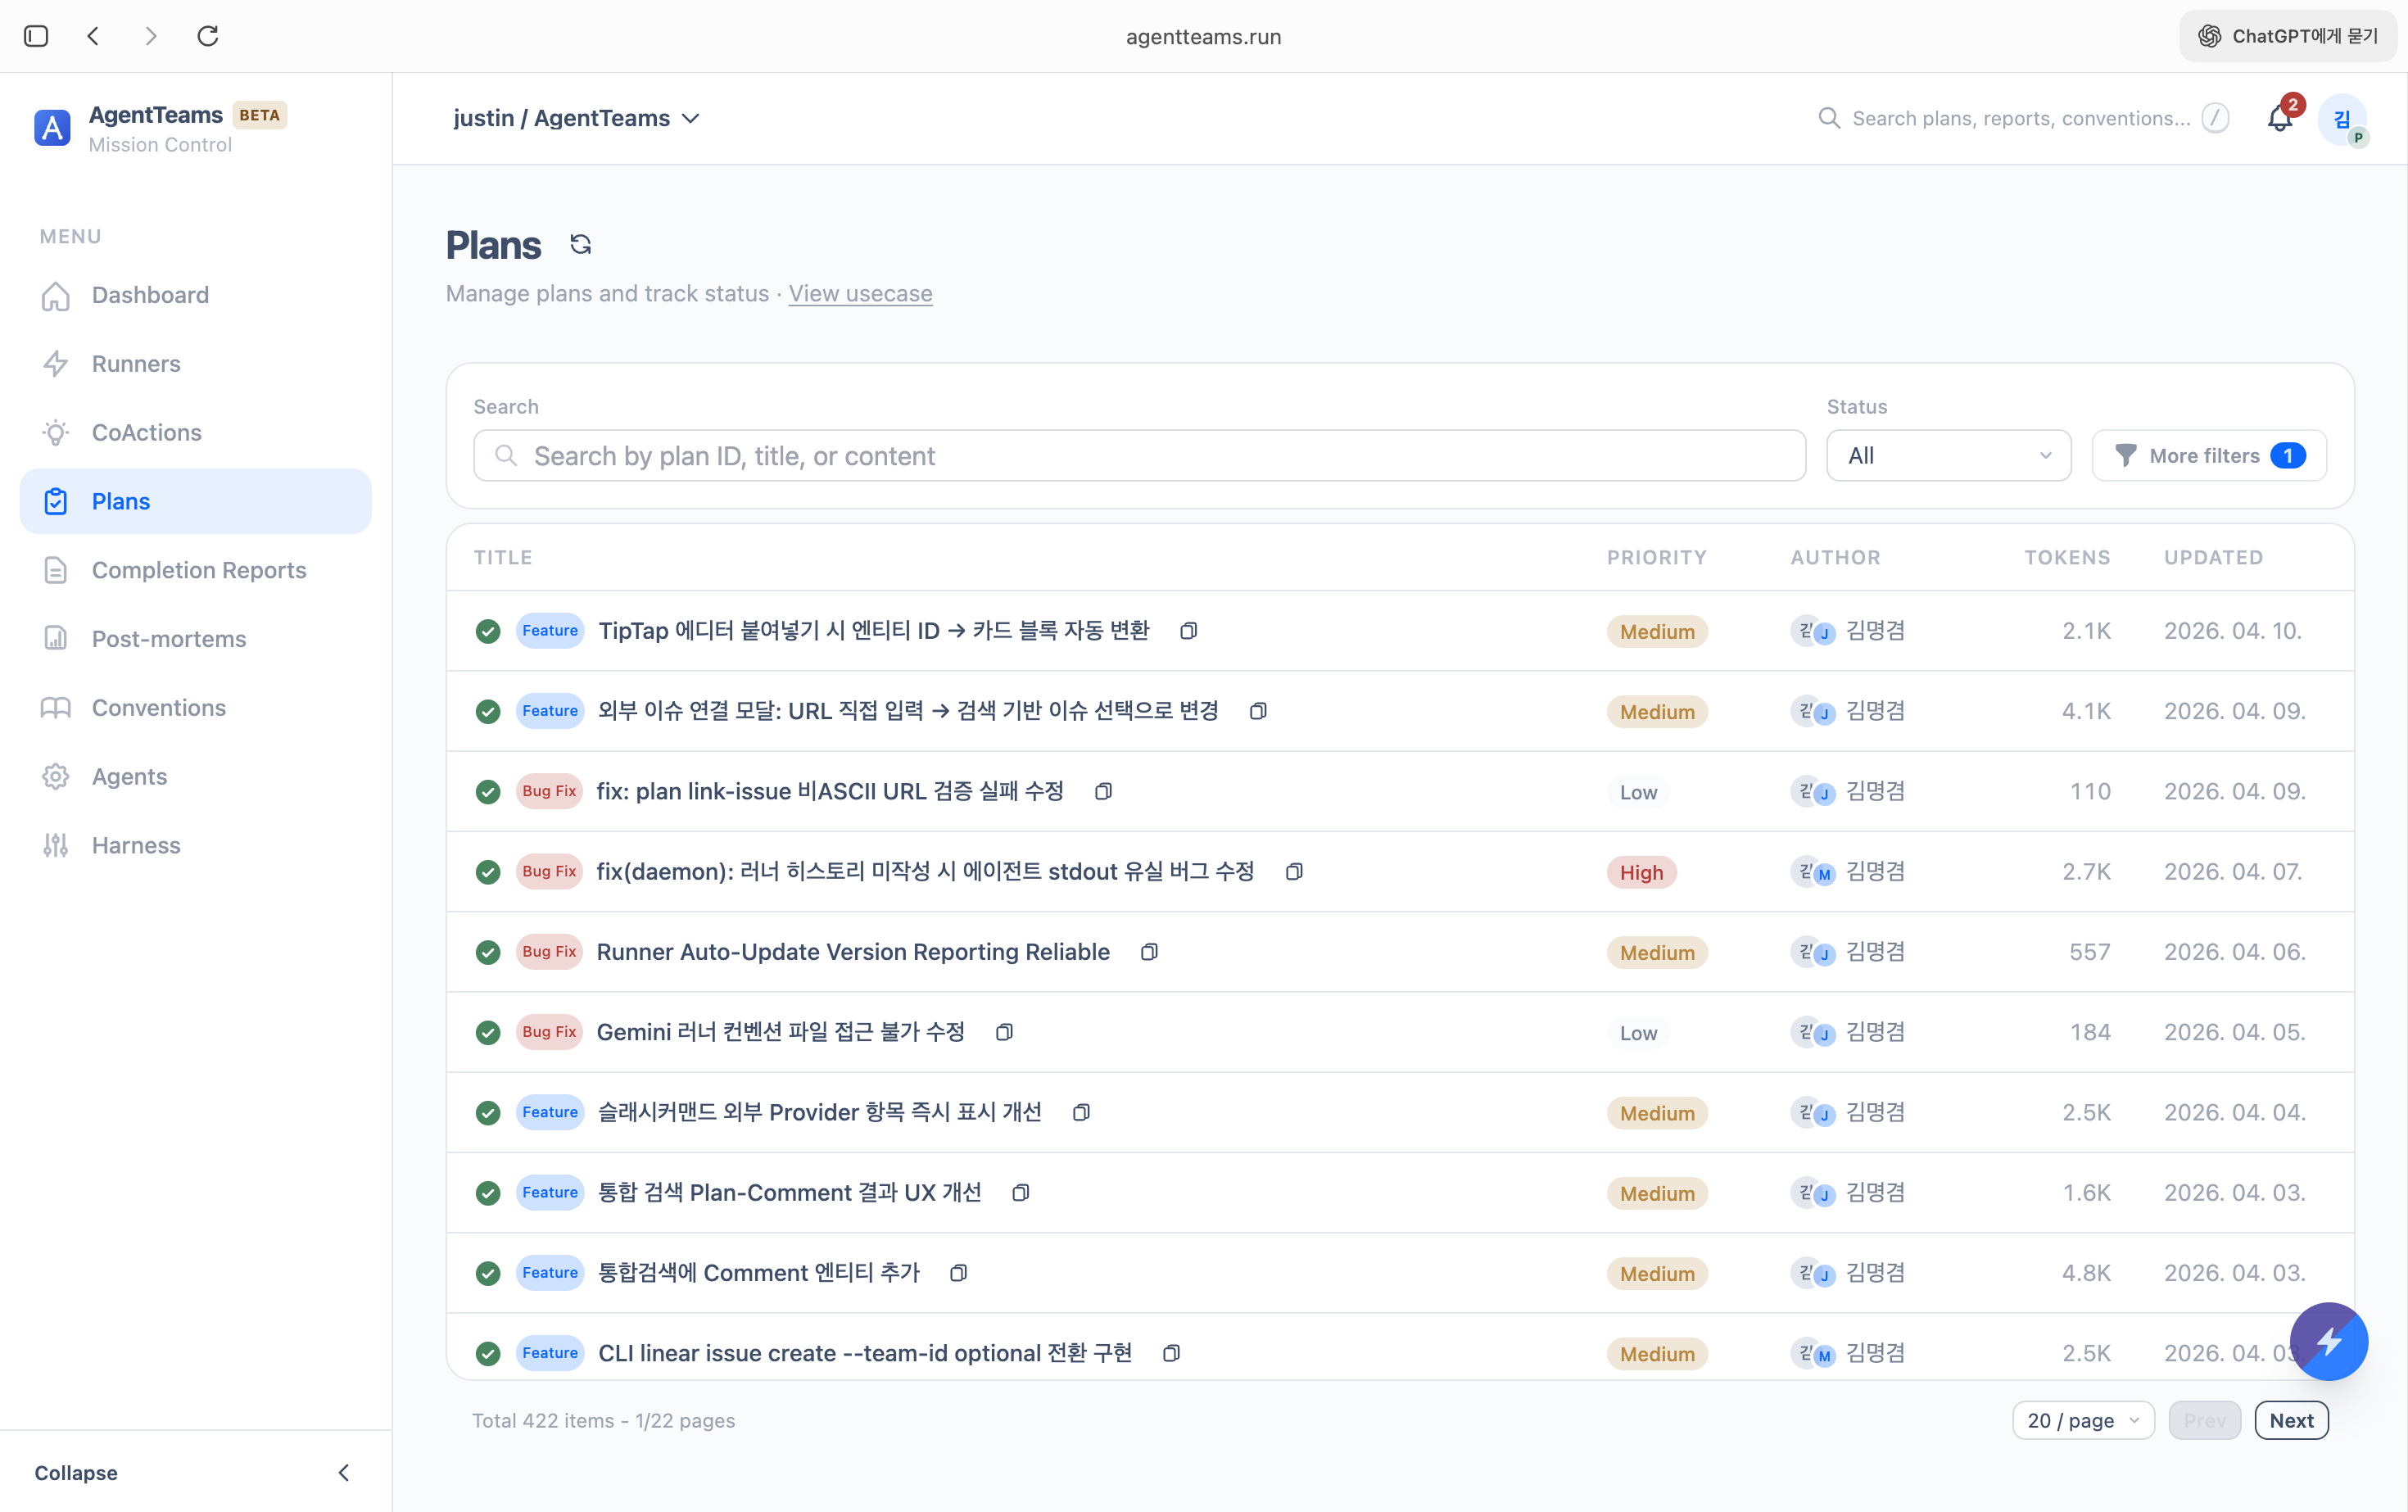Toggle the browser sidebar icon
Viewport: 2408px width, 1512px height.
coord(36,36)
